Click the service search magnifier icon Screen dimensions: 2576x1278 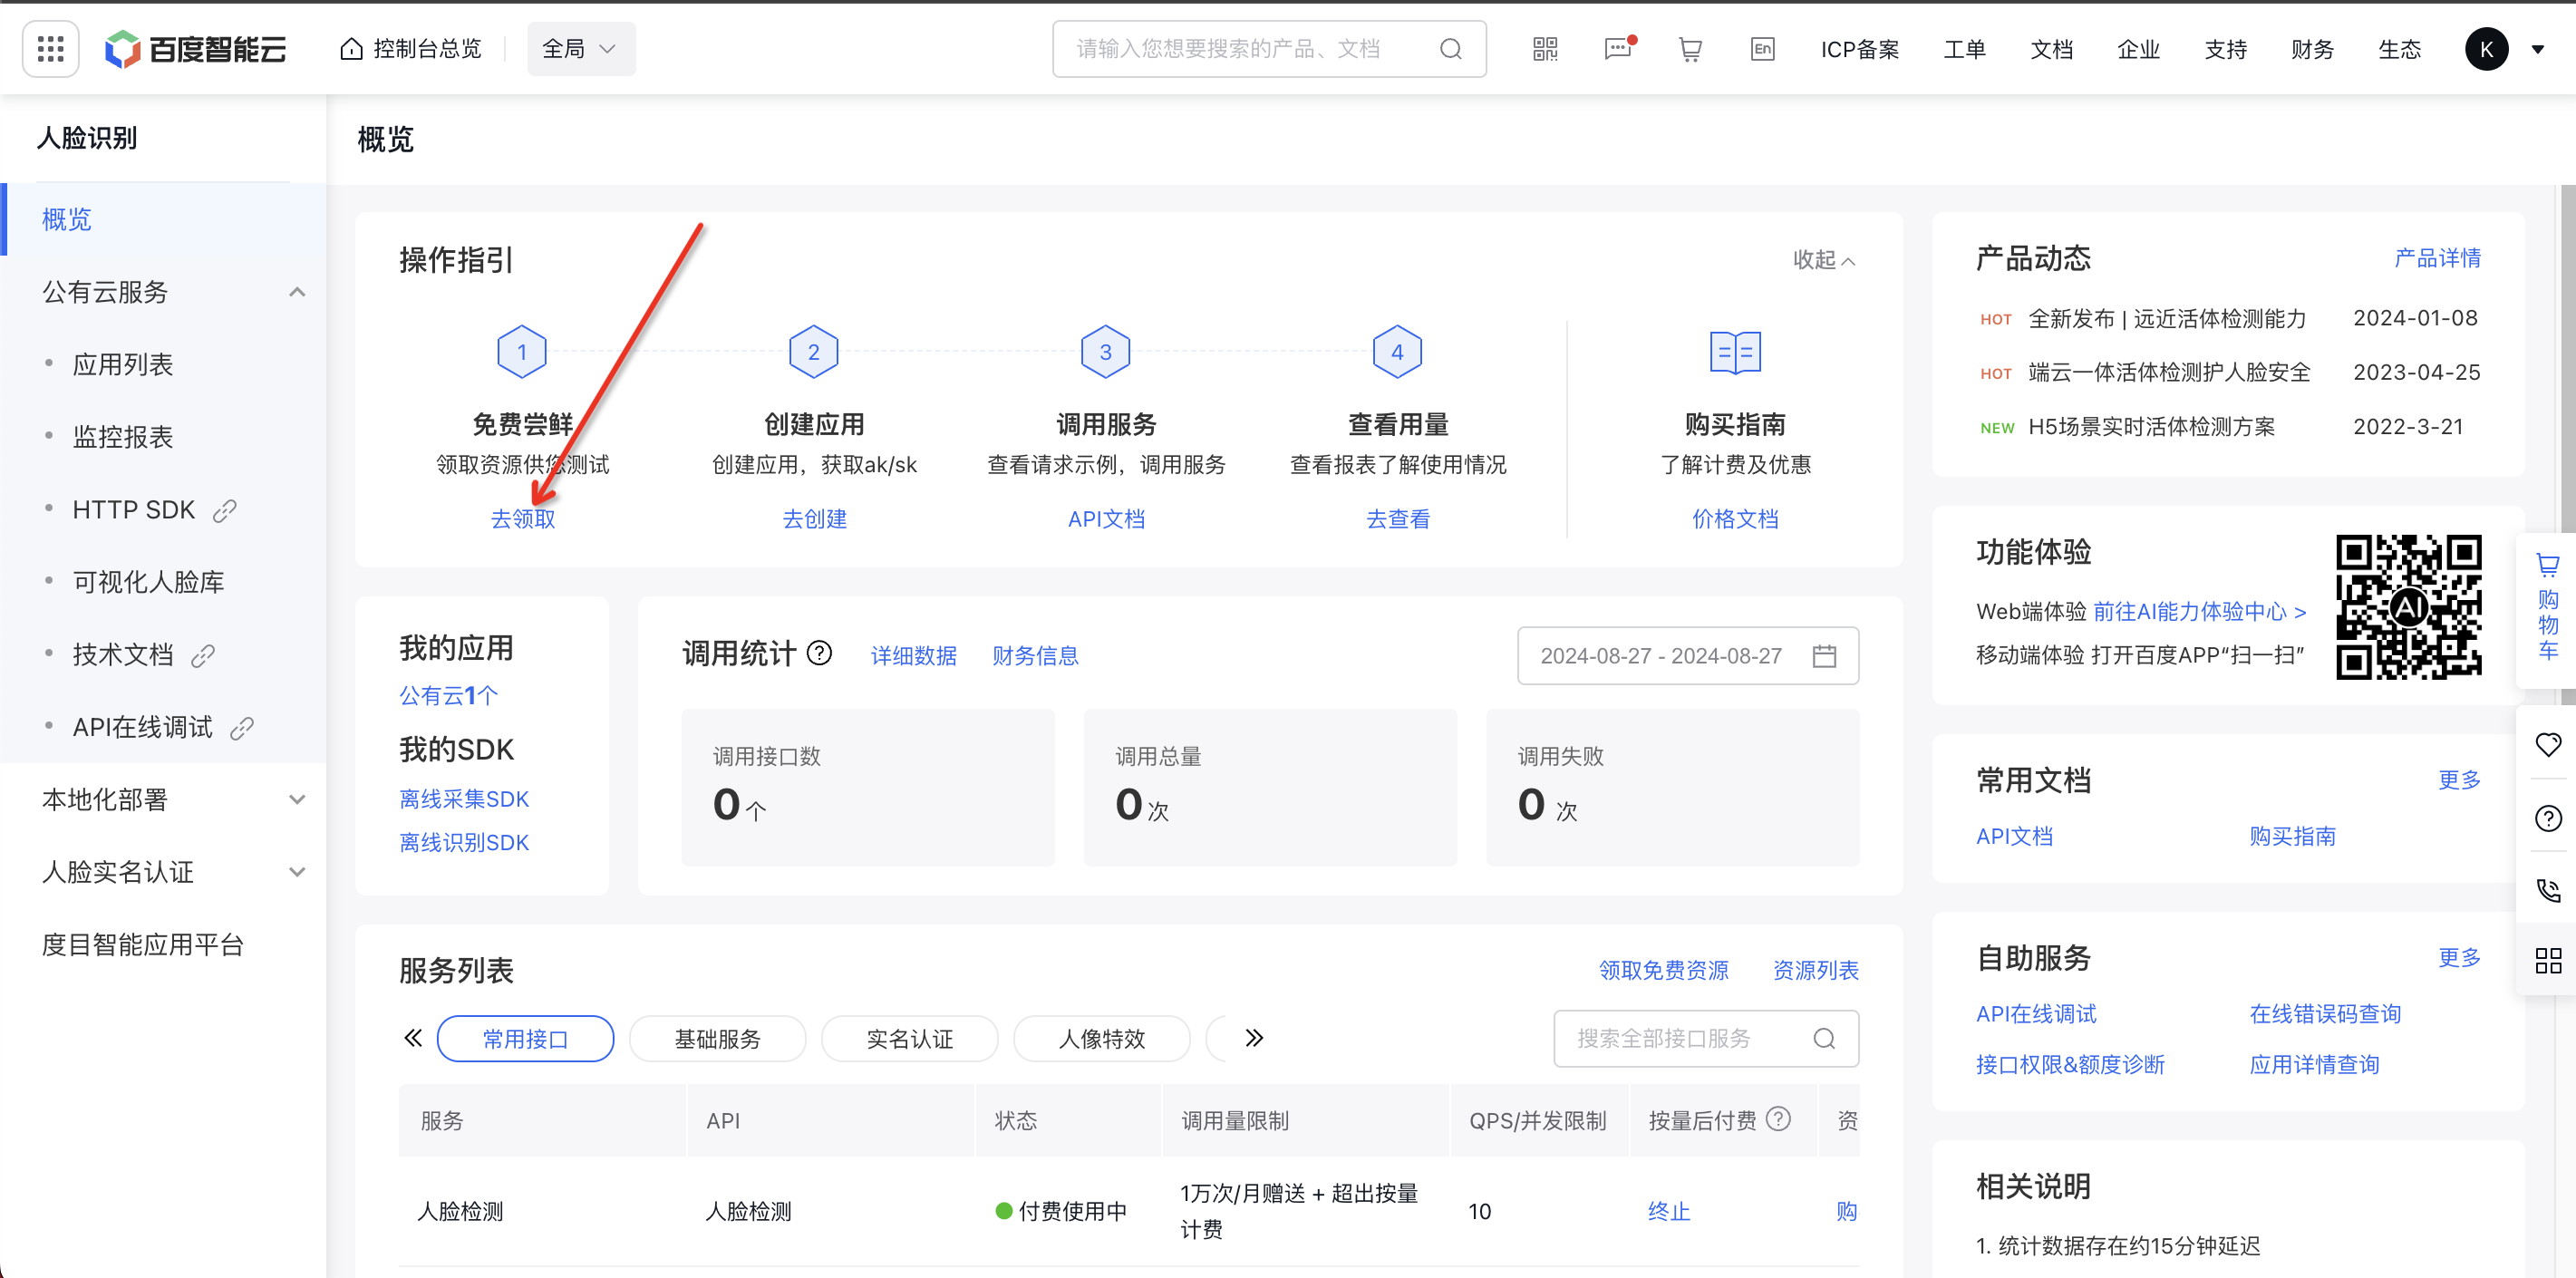(1823, 1039)
